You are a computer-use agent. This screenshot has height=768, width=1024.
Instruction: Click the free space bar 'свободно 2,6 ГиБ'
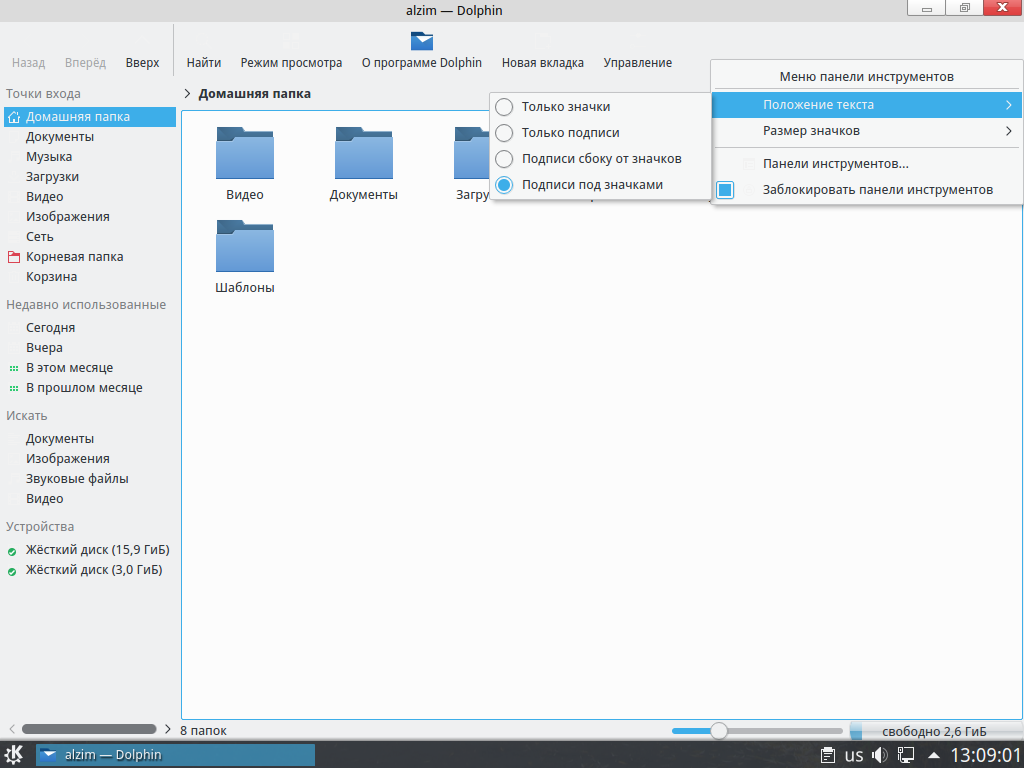pyautogui.click(x=936, y=731)
